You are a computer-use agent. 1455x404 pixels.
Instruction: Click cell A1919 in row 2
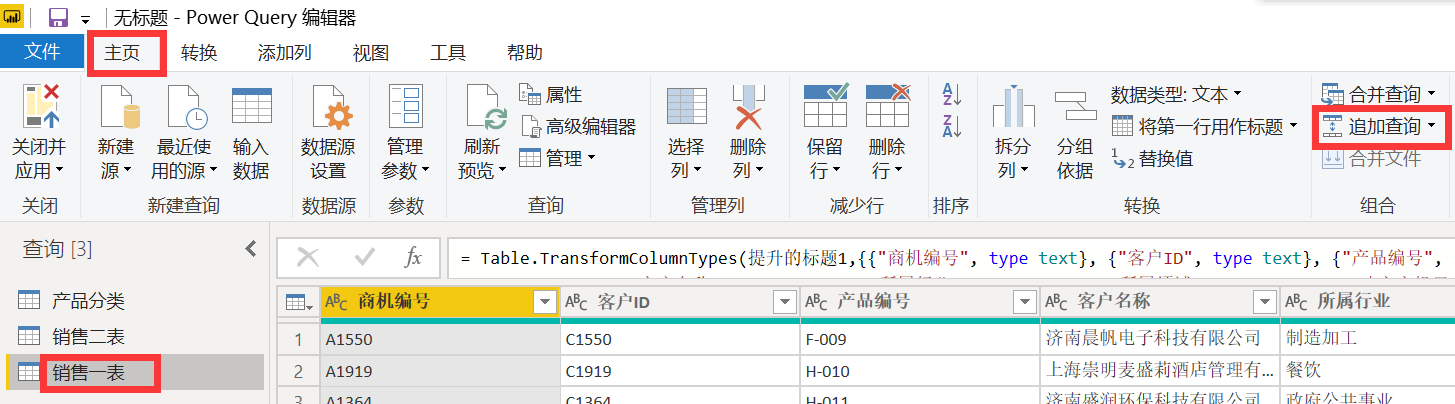tap(440, 370)
